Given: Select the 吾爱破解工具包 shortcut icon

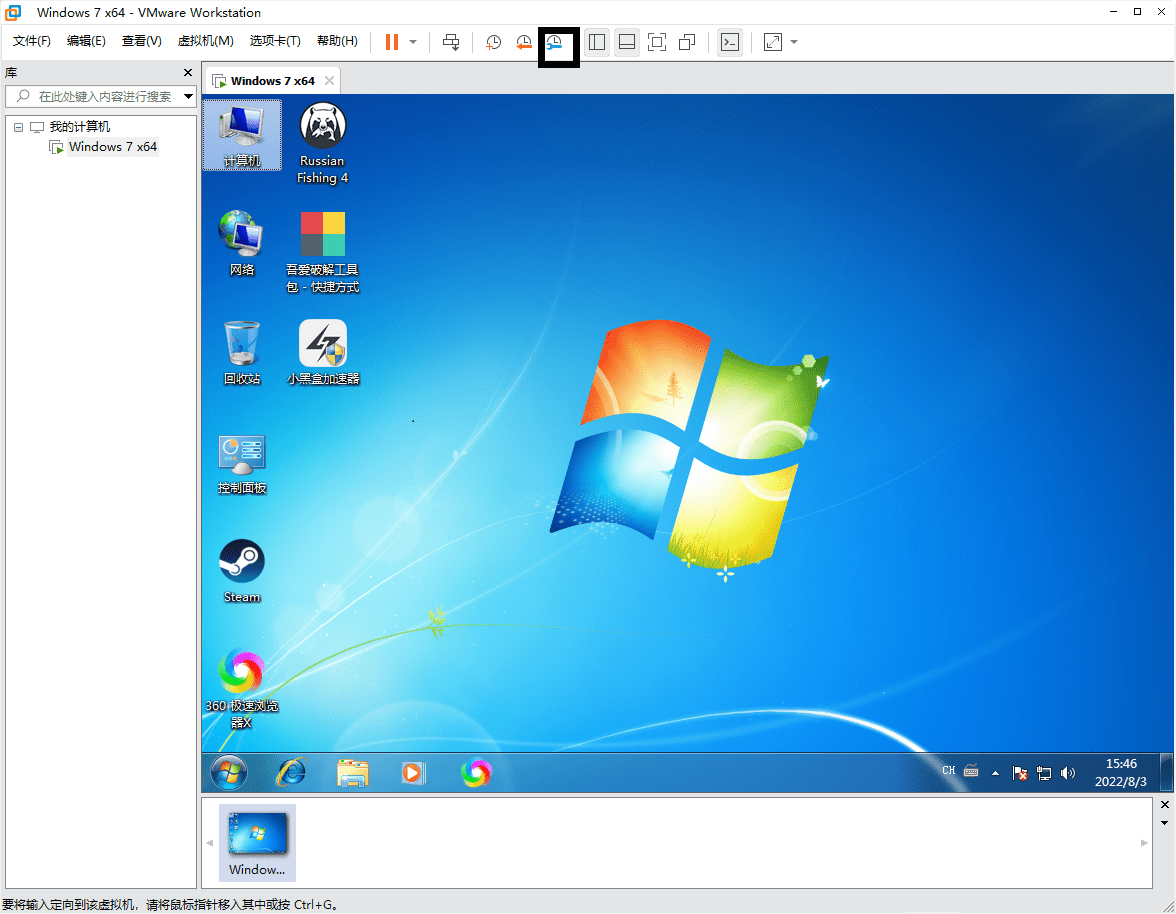Looking at the screenshot, I should click(x=322, y=252).
